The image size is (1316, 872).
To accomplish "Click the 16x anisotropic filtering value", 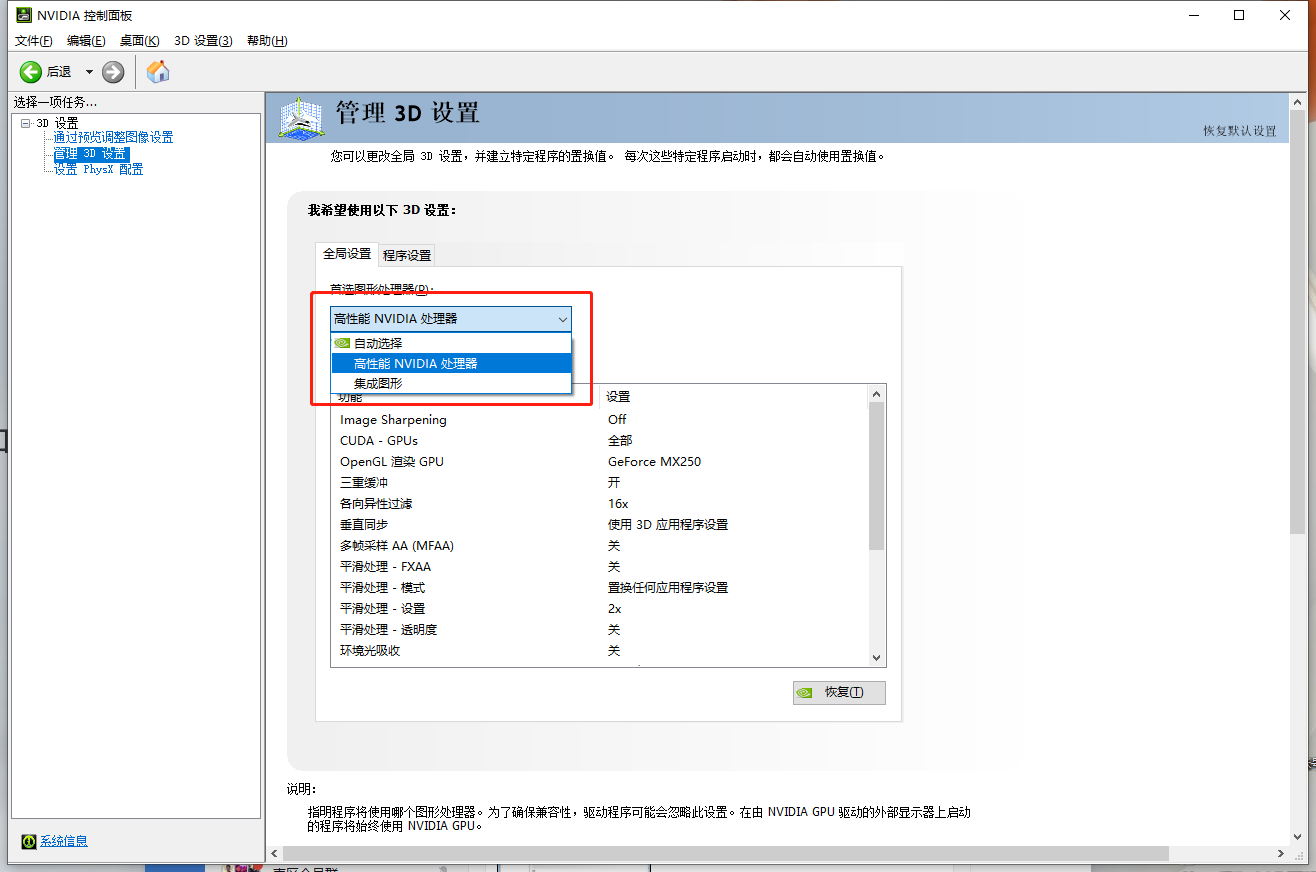I will pyautogui.click(x=618, y=504).
